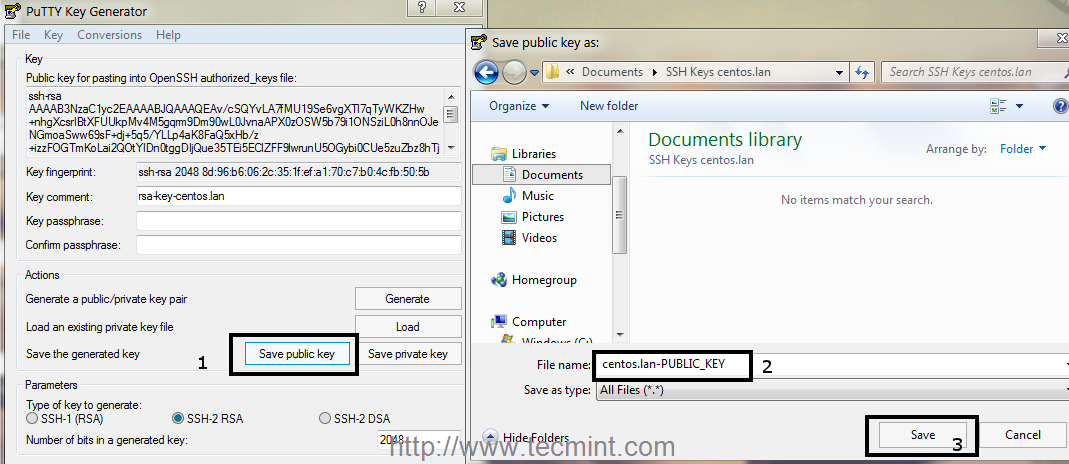Click the Search SSH Keys centos.lan box
This screenshot has width=1069, height=464.
pos(975,72)
